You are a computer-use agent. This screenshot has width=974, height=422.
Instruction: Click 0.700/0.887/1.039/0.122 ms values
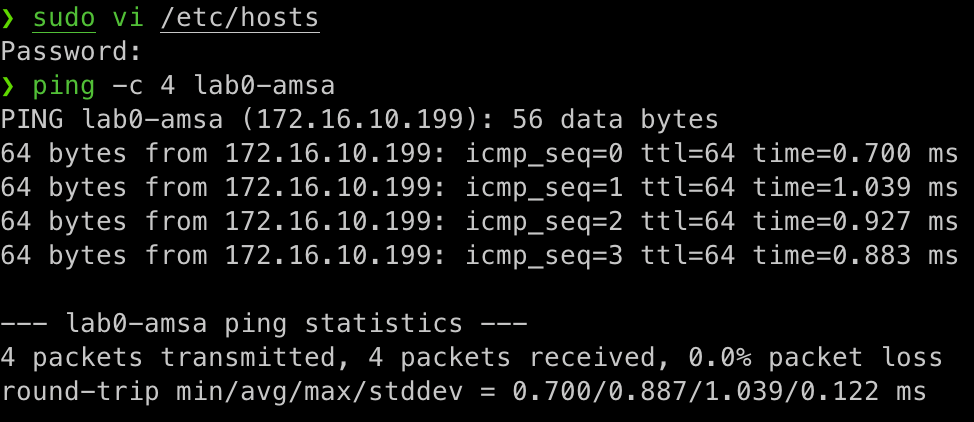(x=720, y=392)
